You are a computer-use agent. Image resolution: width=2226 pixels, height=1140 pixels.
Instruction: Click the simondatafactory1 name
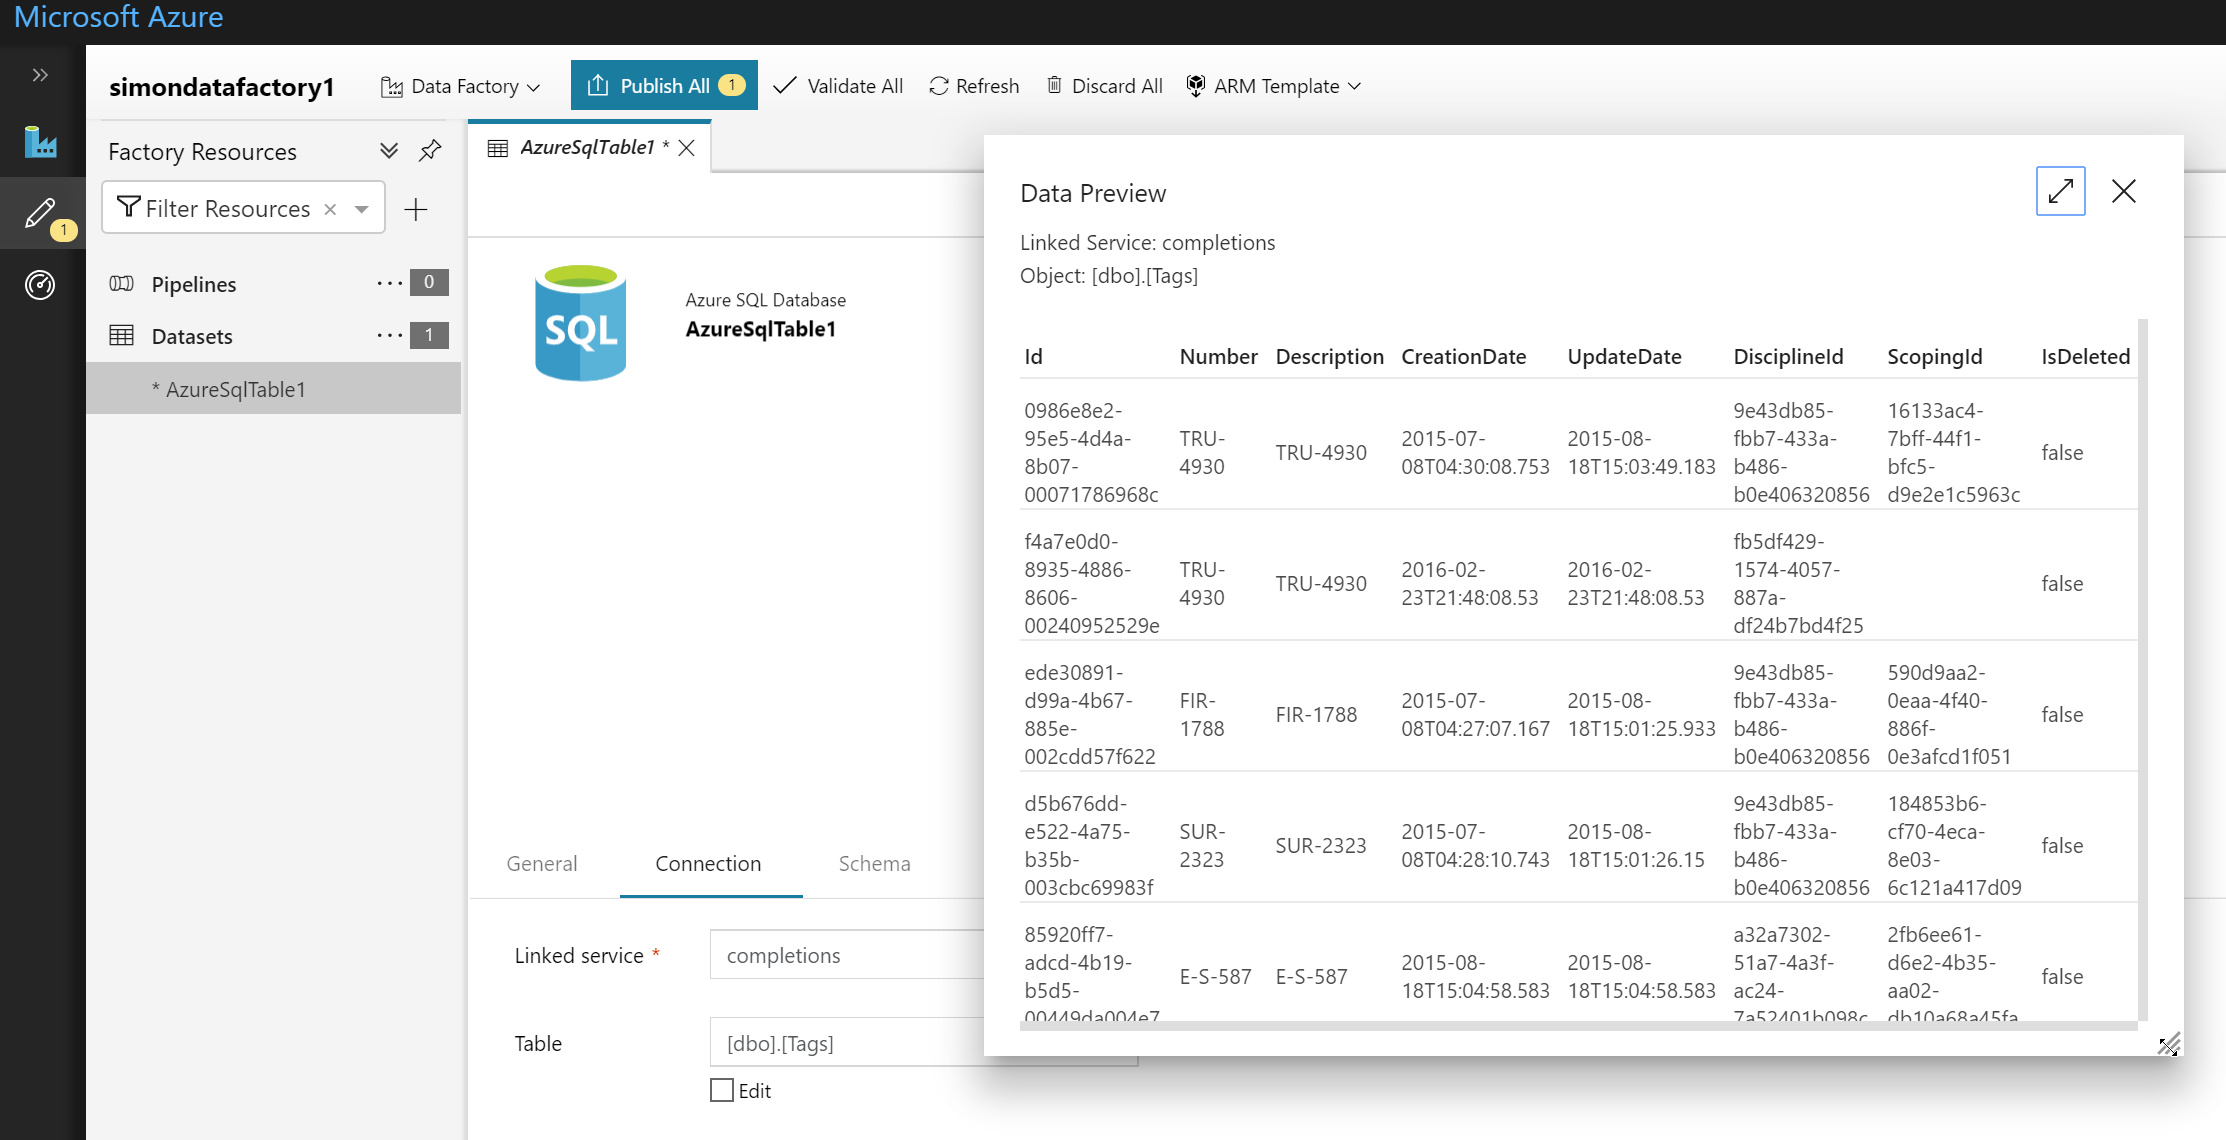[221, 87]
